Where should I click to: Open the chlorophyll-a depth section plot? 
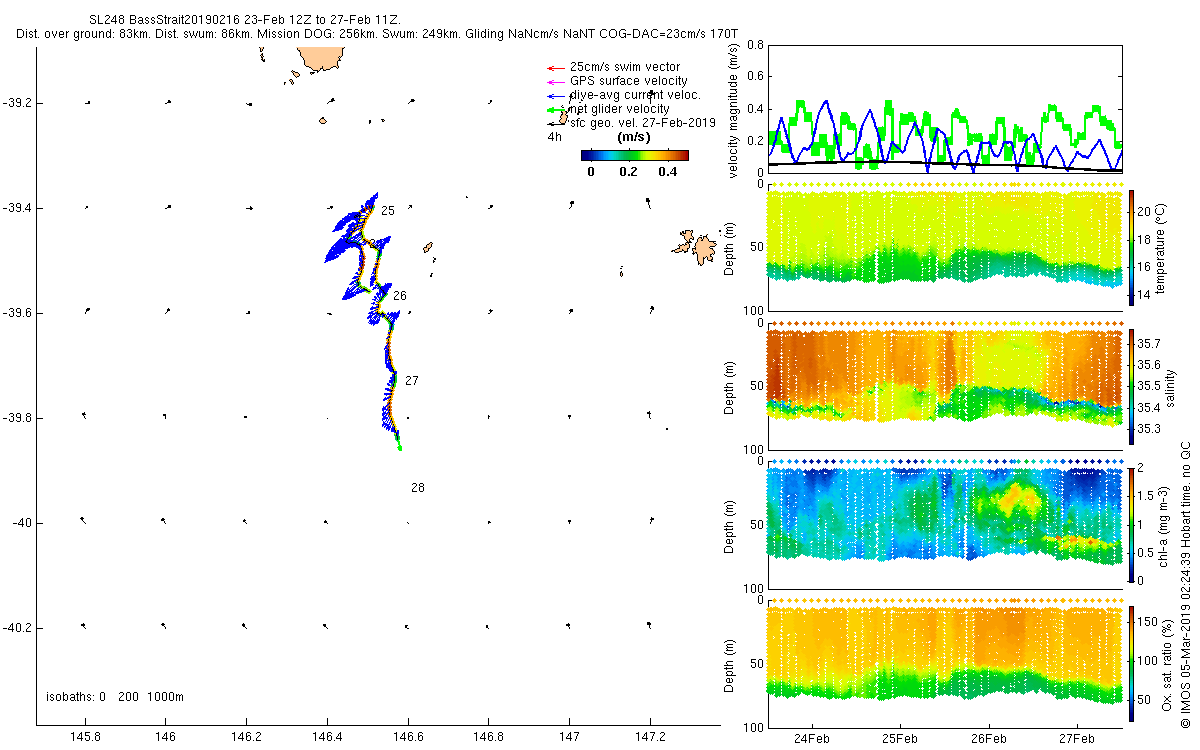coord(944,525)
